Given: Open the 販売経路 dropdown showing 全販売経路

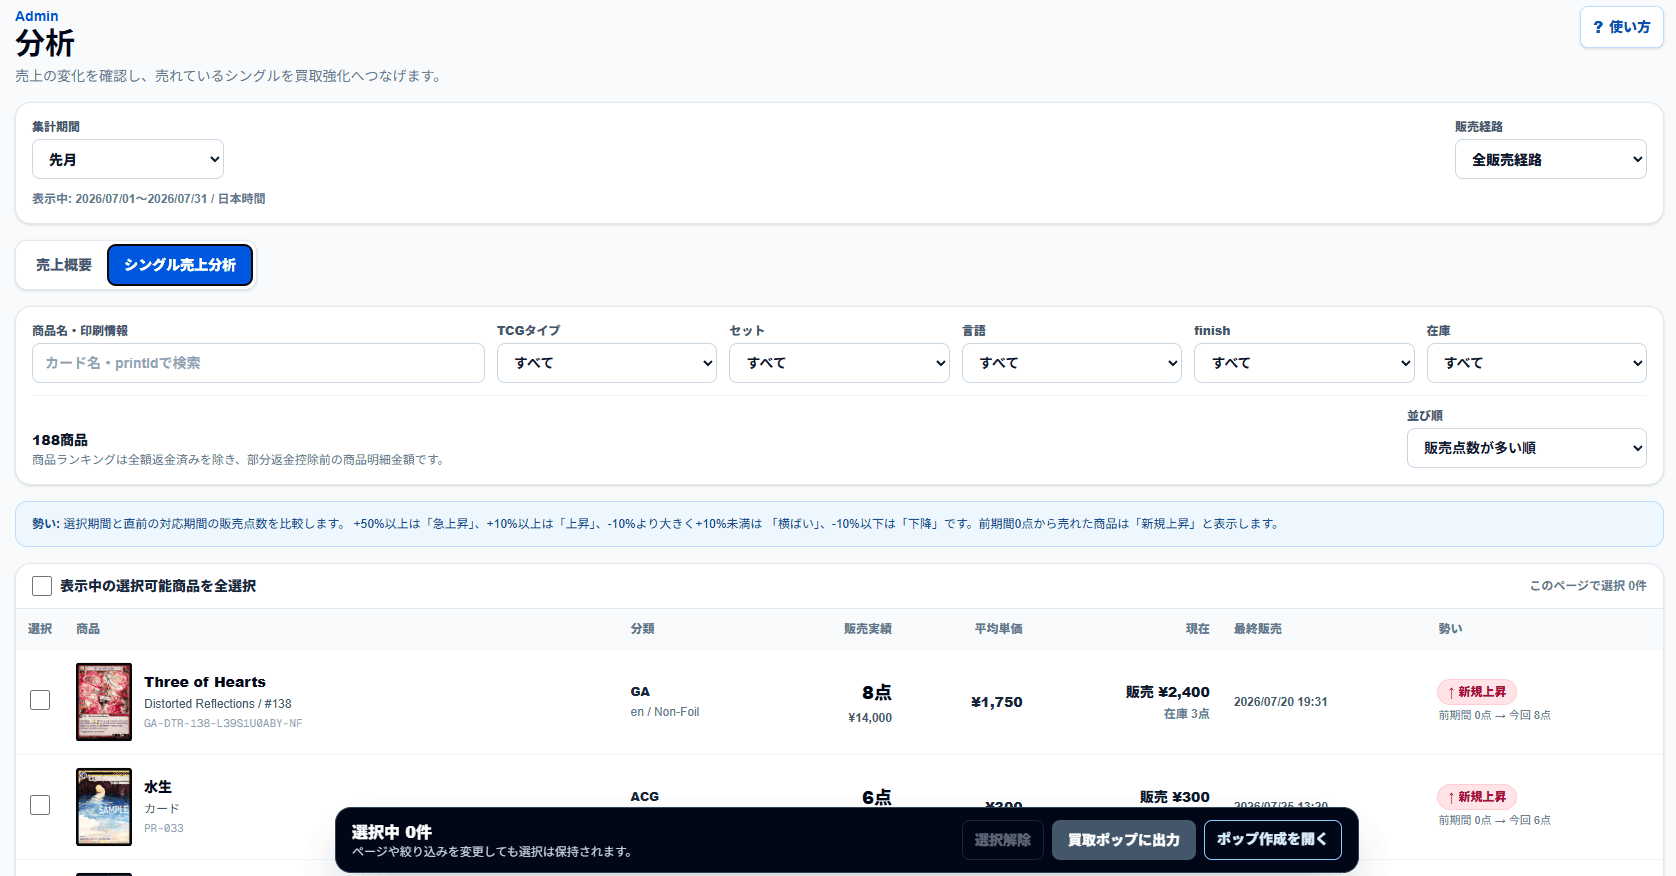Looking at the screenshot, I should 1550,159.
